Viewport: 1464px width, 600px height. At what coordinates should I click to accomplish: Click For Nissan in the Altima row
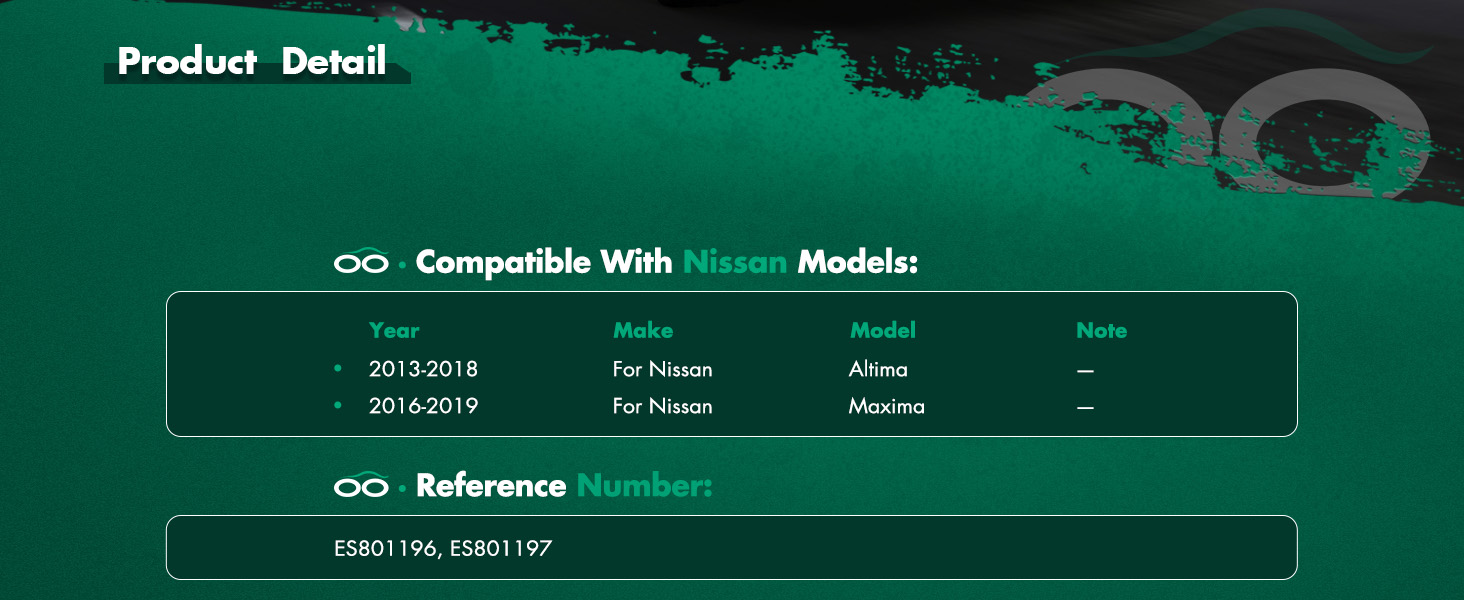click(x=663, y=369)
